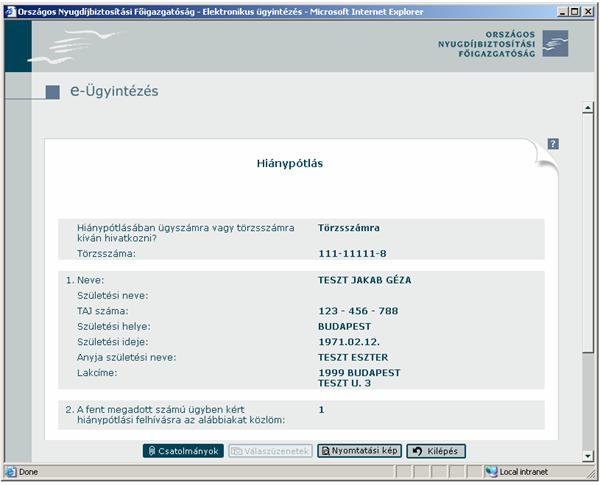Click the Születési neve label
Viewport: 600px width, 485px height.
112,296
